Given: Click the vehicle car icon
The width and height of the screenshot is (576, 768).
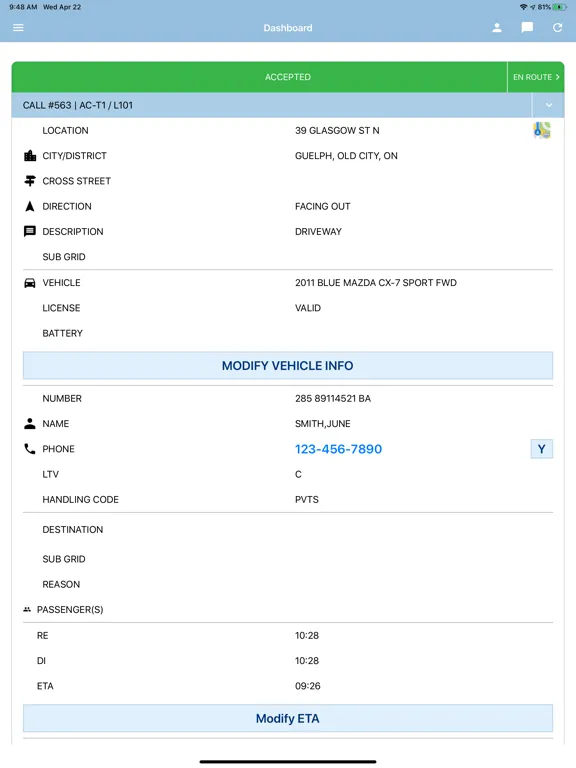Looking at the screenshot, I should tap(30, 283).
